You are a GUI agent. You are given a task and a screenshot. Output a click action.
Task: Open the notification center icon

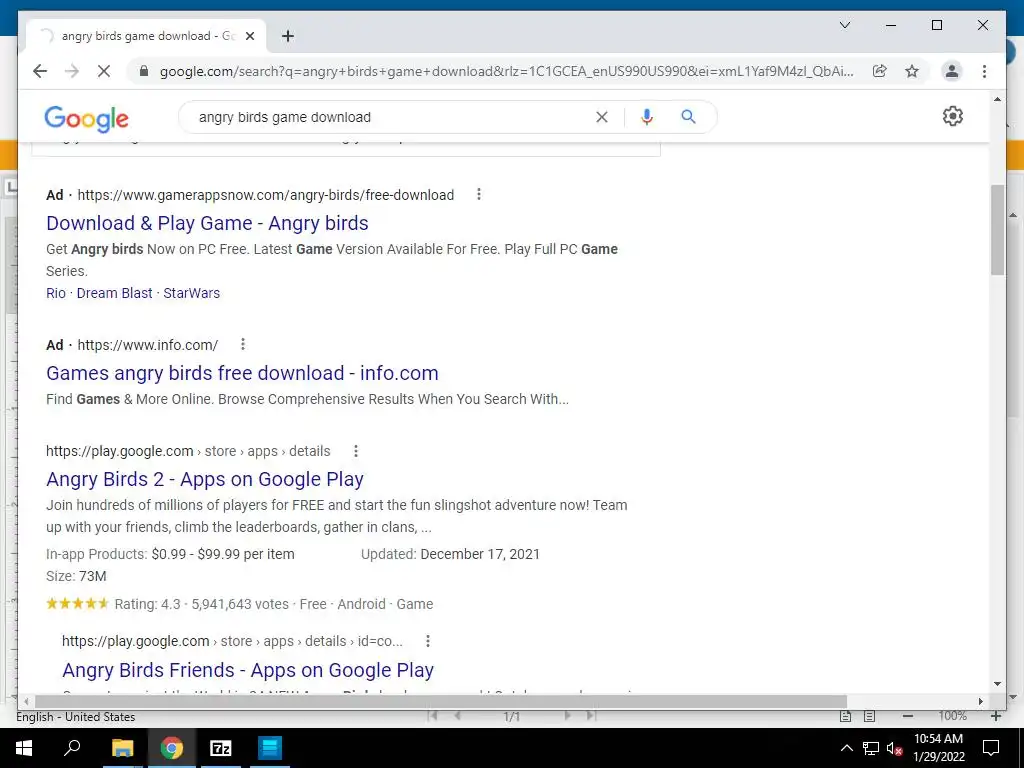pyautogui.click(x=991, y=748)
